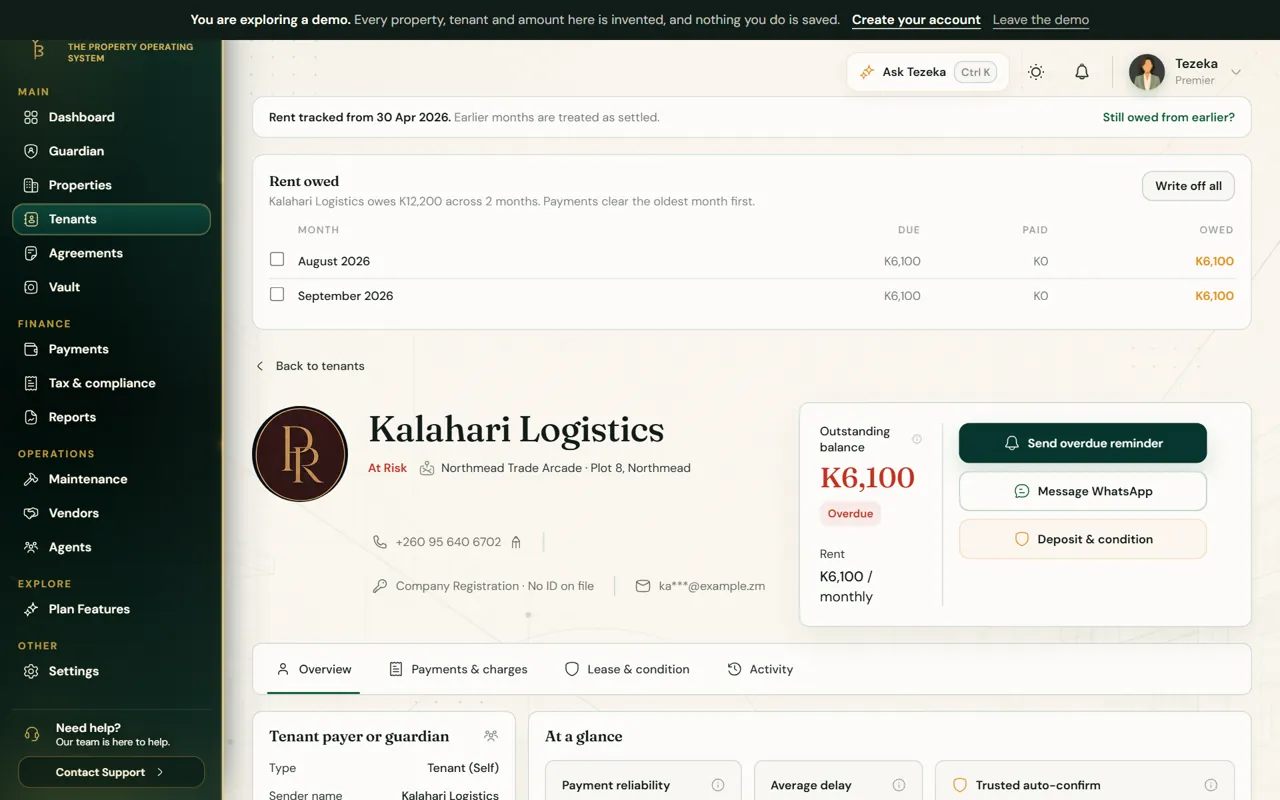The height and width of the screenshot is (800, 1280).
Task: Click Contact Support button
Action: coord(111,772)
